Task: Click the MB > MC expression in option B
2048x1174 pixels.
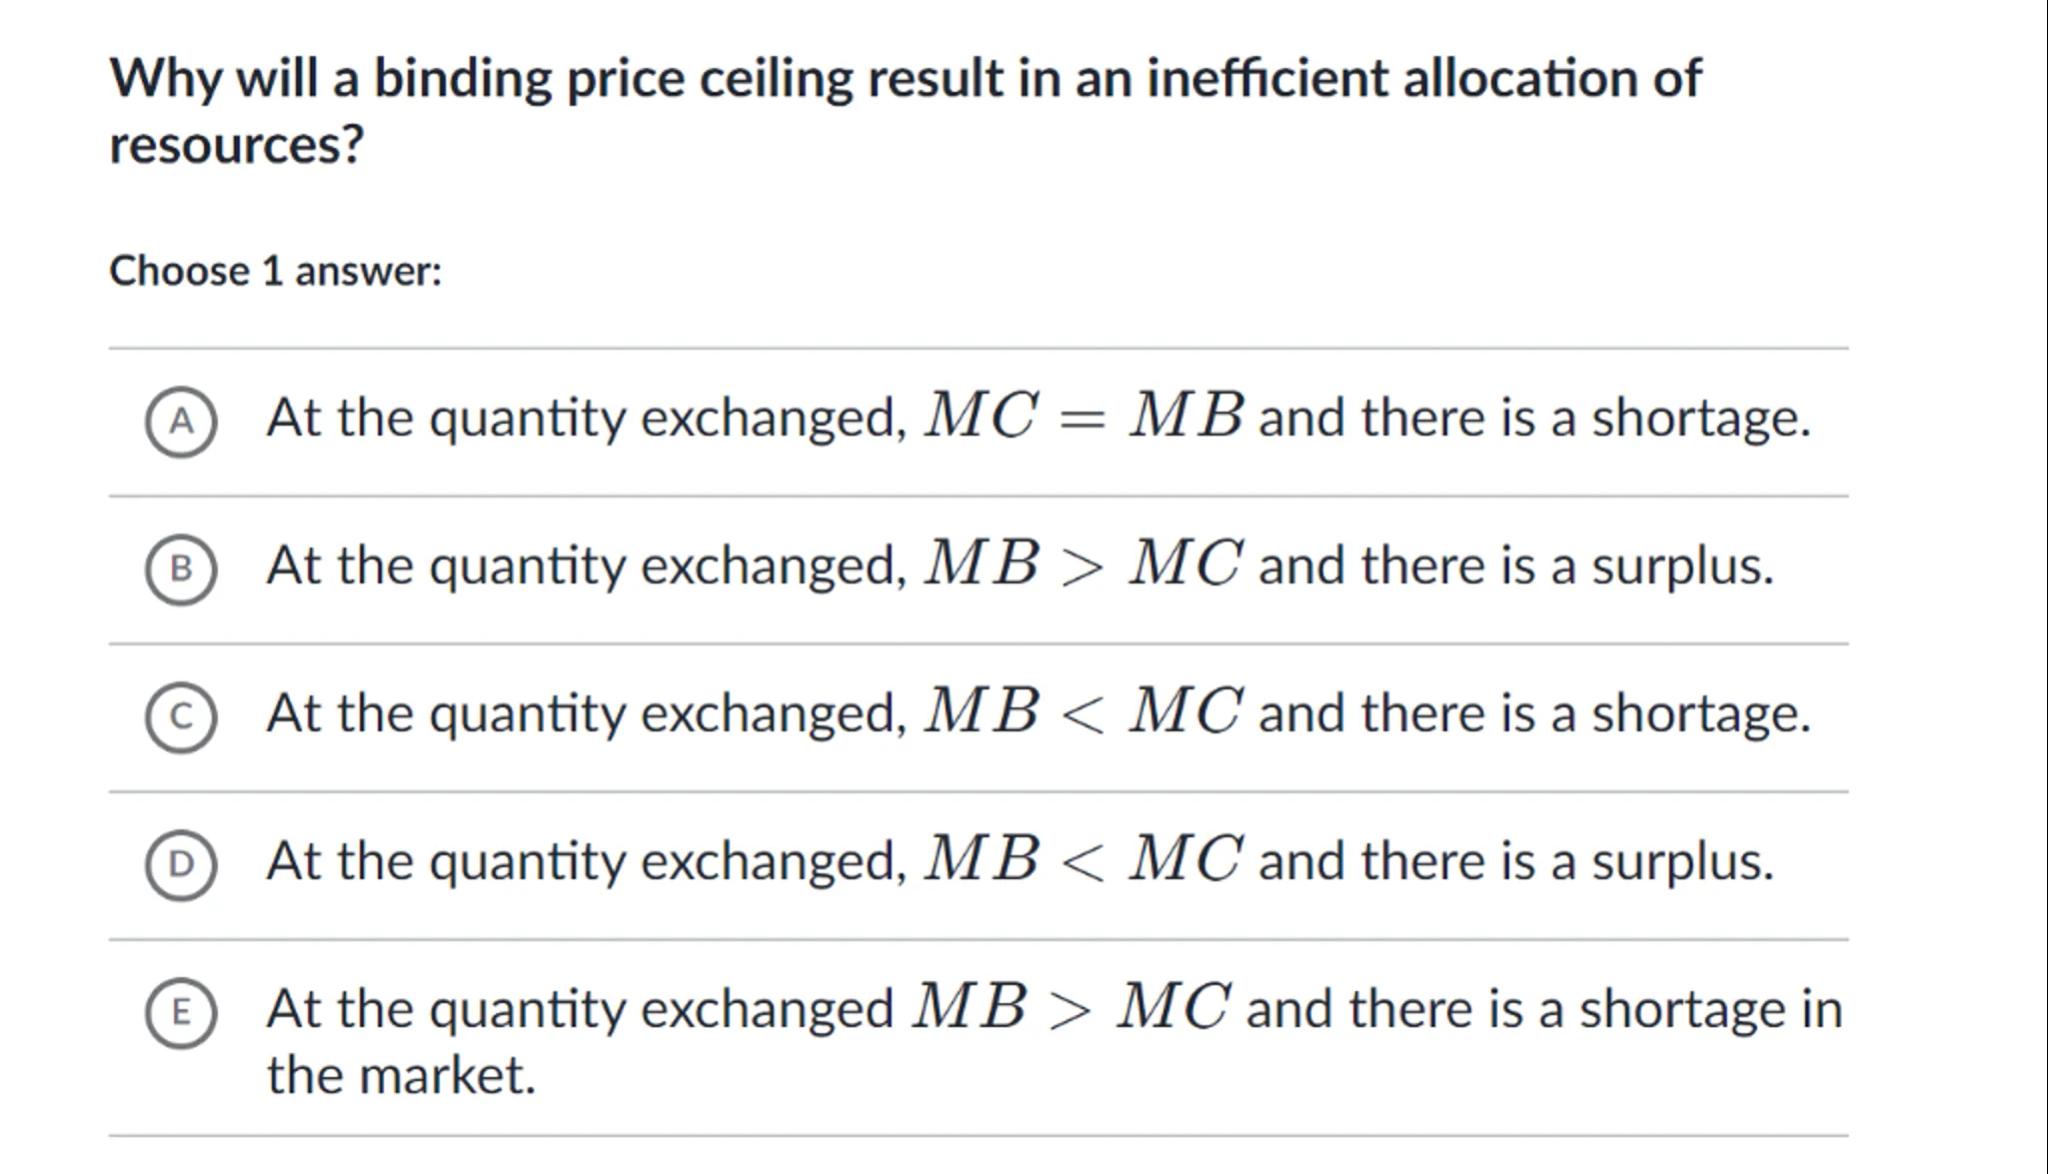Action: [1084, 564]
